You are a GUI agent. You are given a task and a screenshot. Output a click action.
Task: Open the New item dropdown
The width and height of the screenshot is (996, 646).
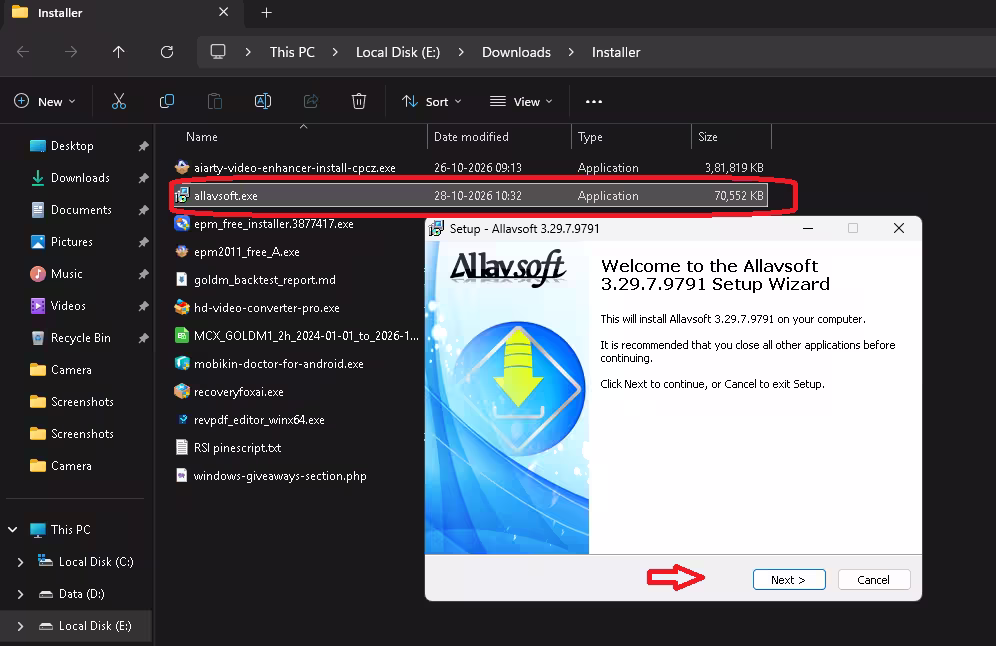pos(45,102)
